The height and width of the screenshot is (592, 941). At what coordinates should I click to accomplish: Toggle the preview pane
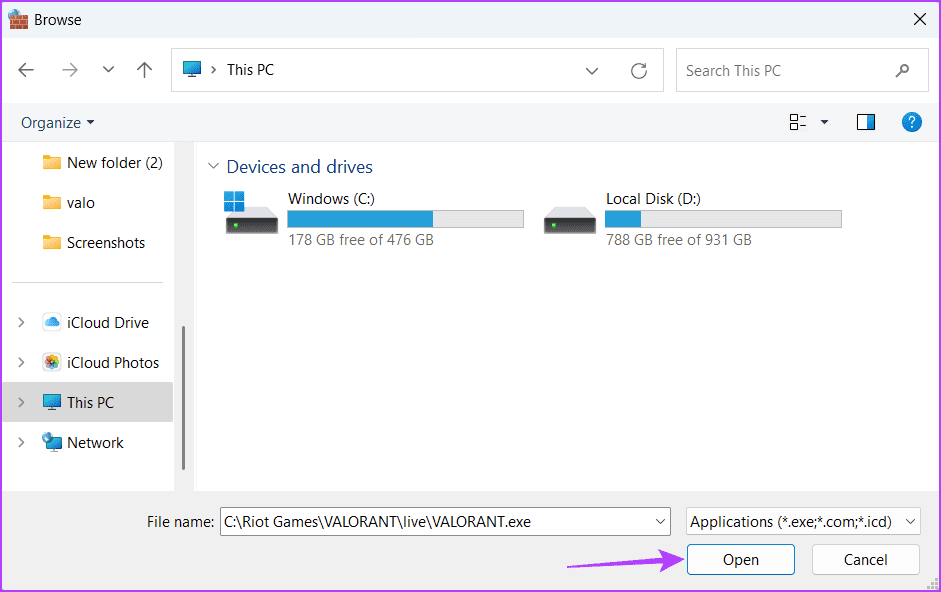(x=865, y=122)
